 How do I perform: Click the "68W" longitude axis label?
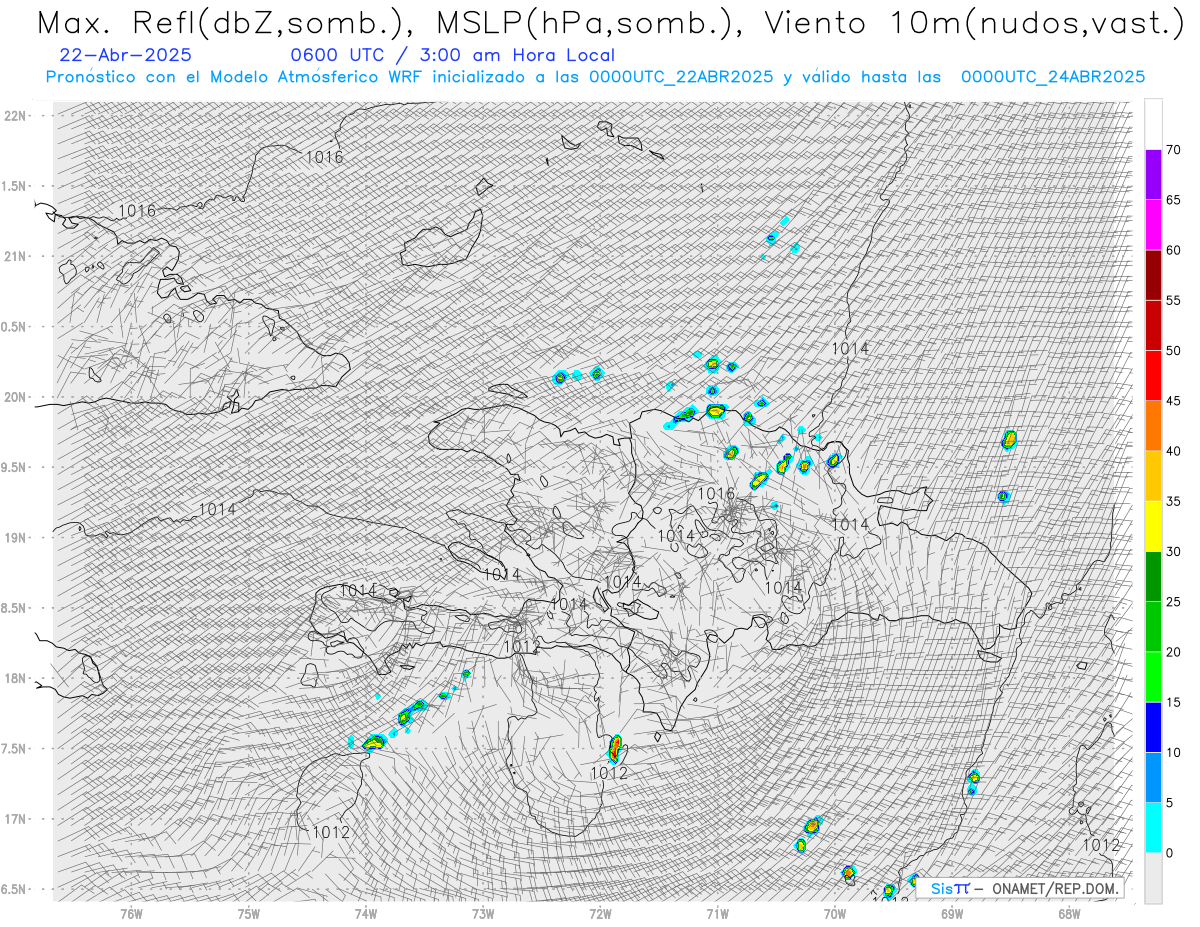pos(1068,912)
